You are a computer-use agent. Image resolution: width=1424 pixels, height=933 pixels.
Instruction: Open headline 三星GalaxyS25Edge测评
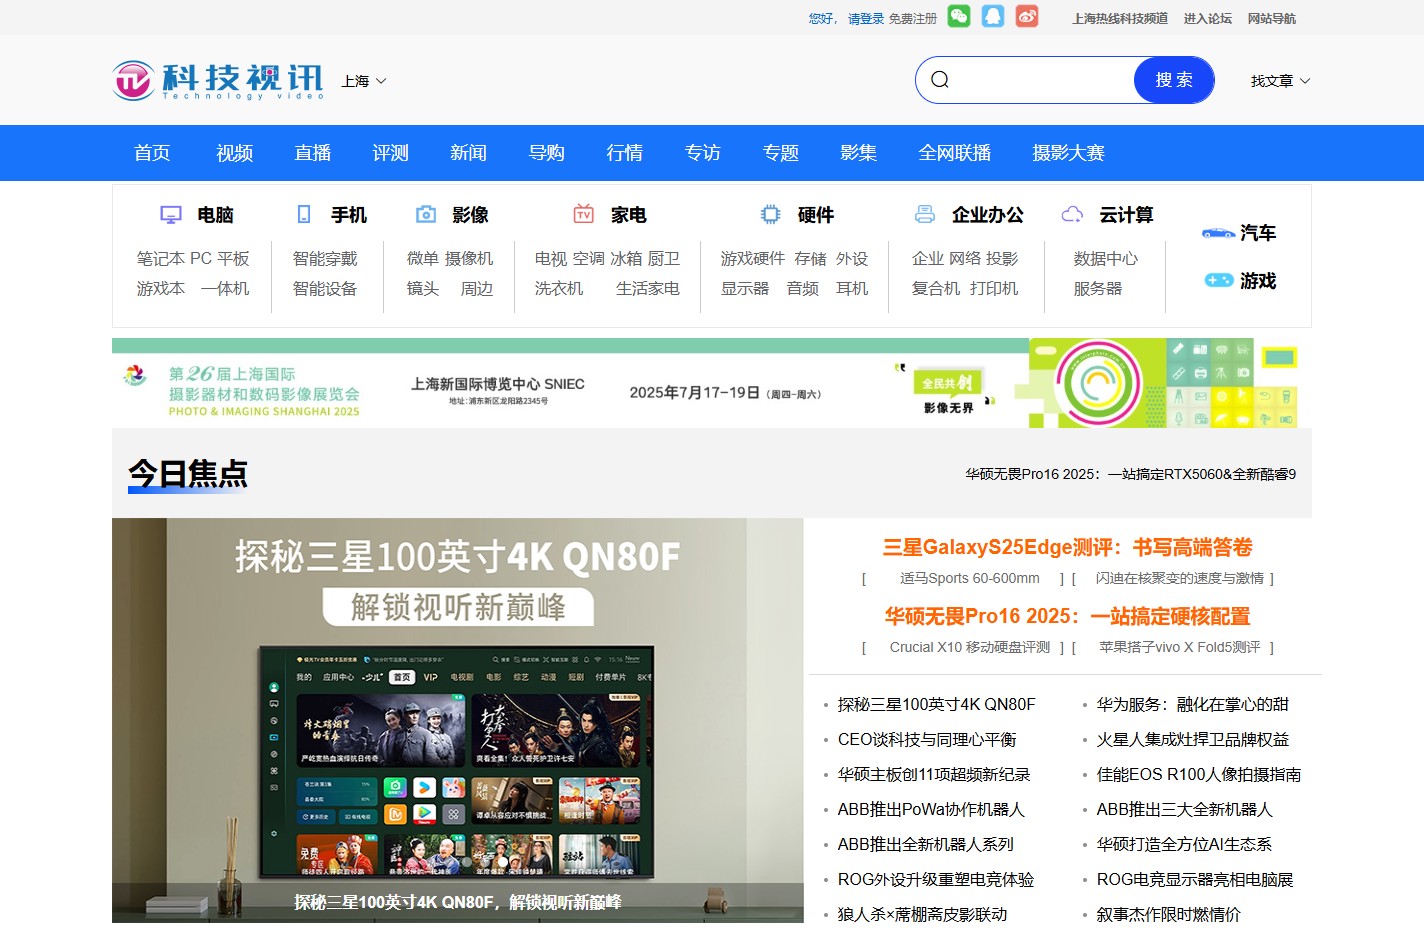[1068, 547]
